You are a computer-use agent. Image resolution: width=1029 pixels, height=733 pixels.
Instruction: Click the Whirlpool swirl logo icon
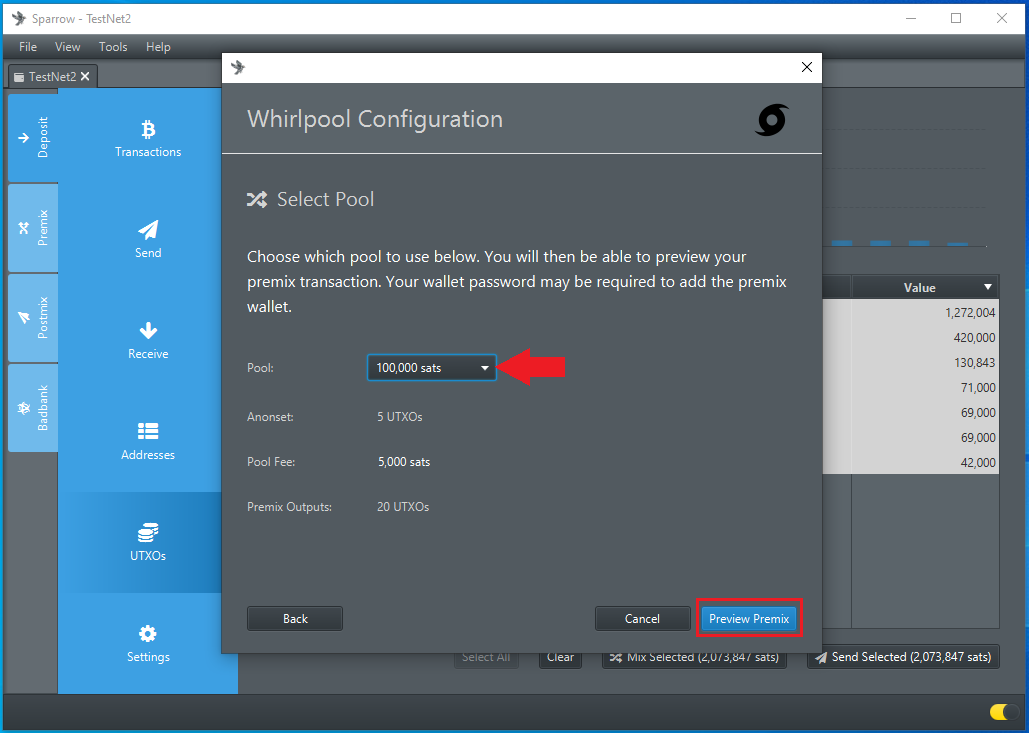[x=771, y=120]
